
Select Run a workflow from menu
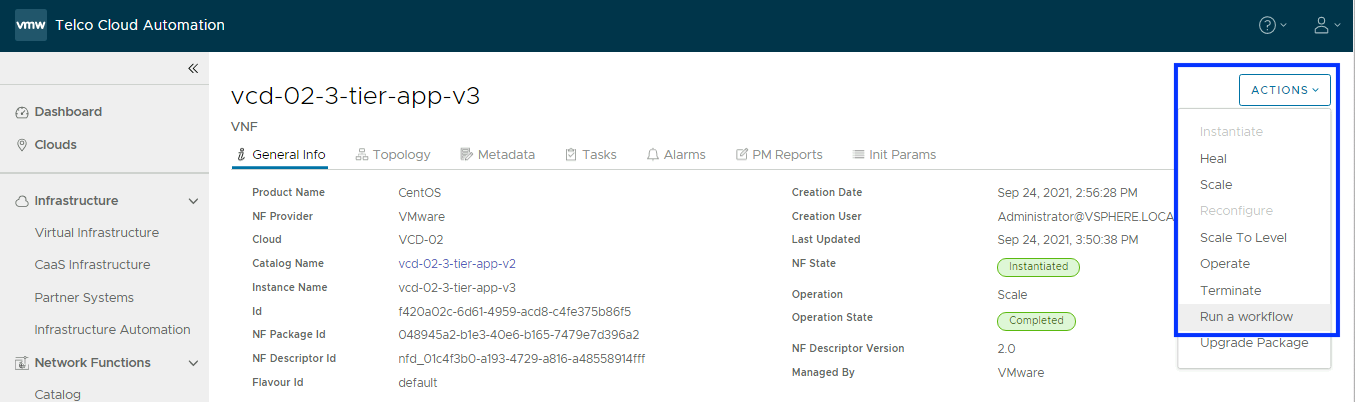[1246, 317]
